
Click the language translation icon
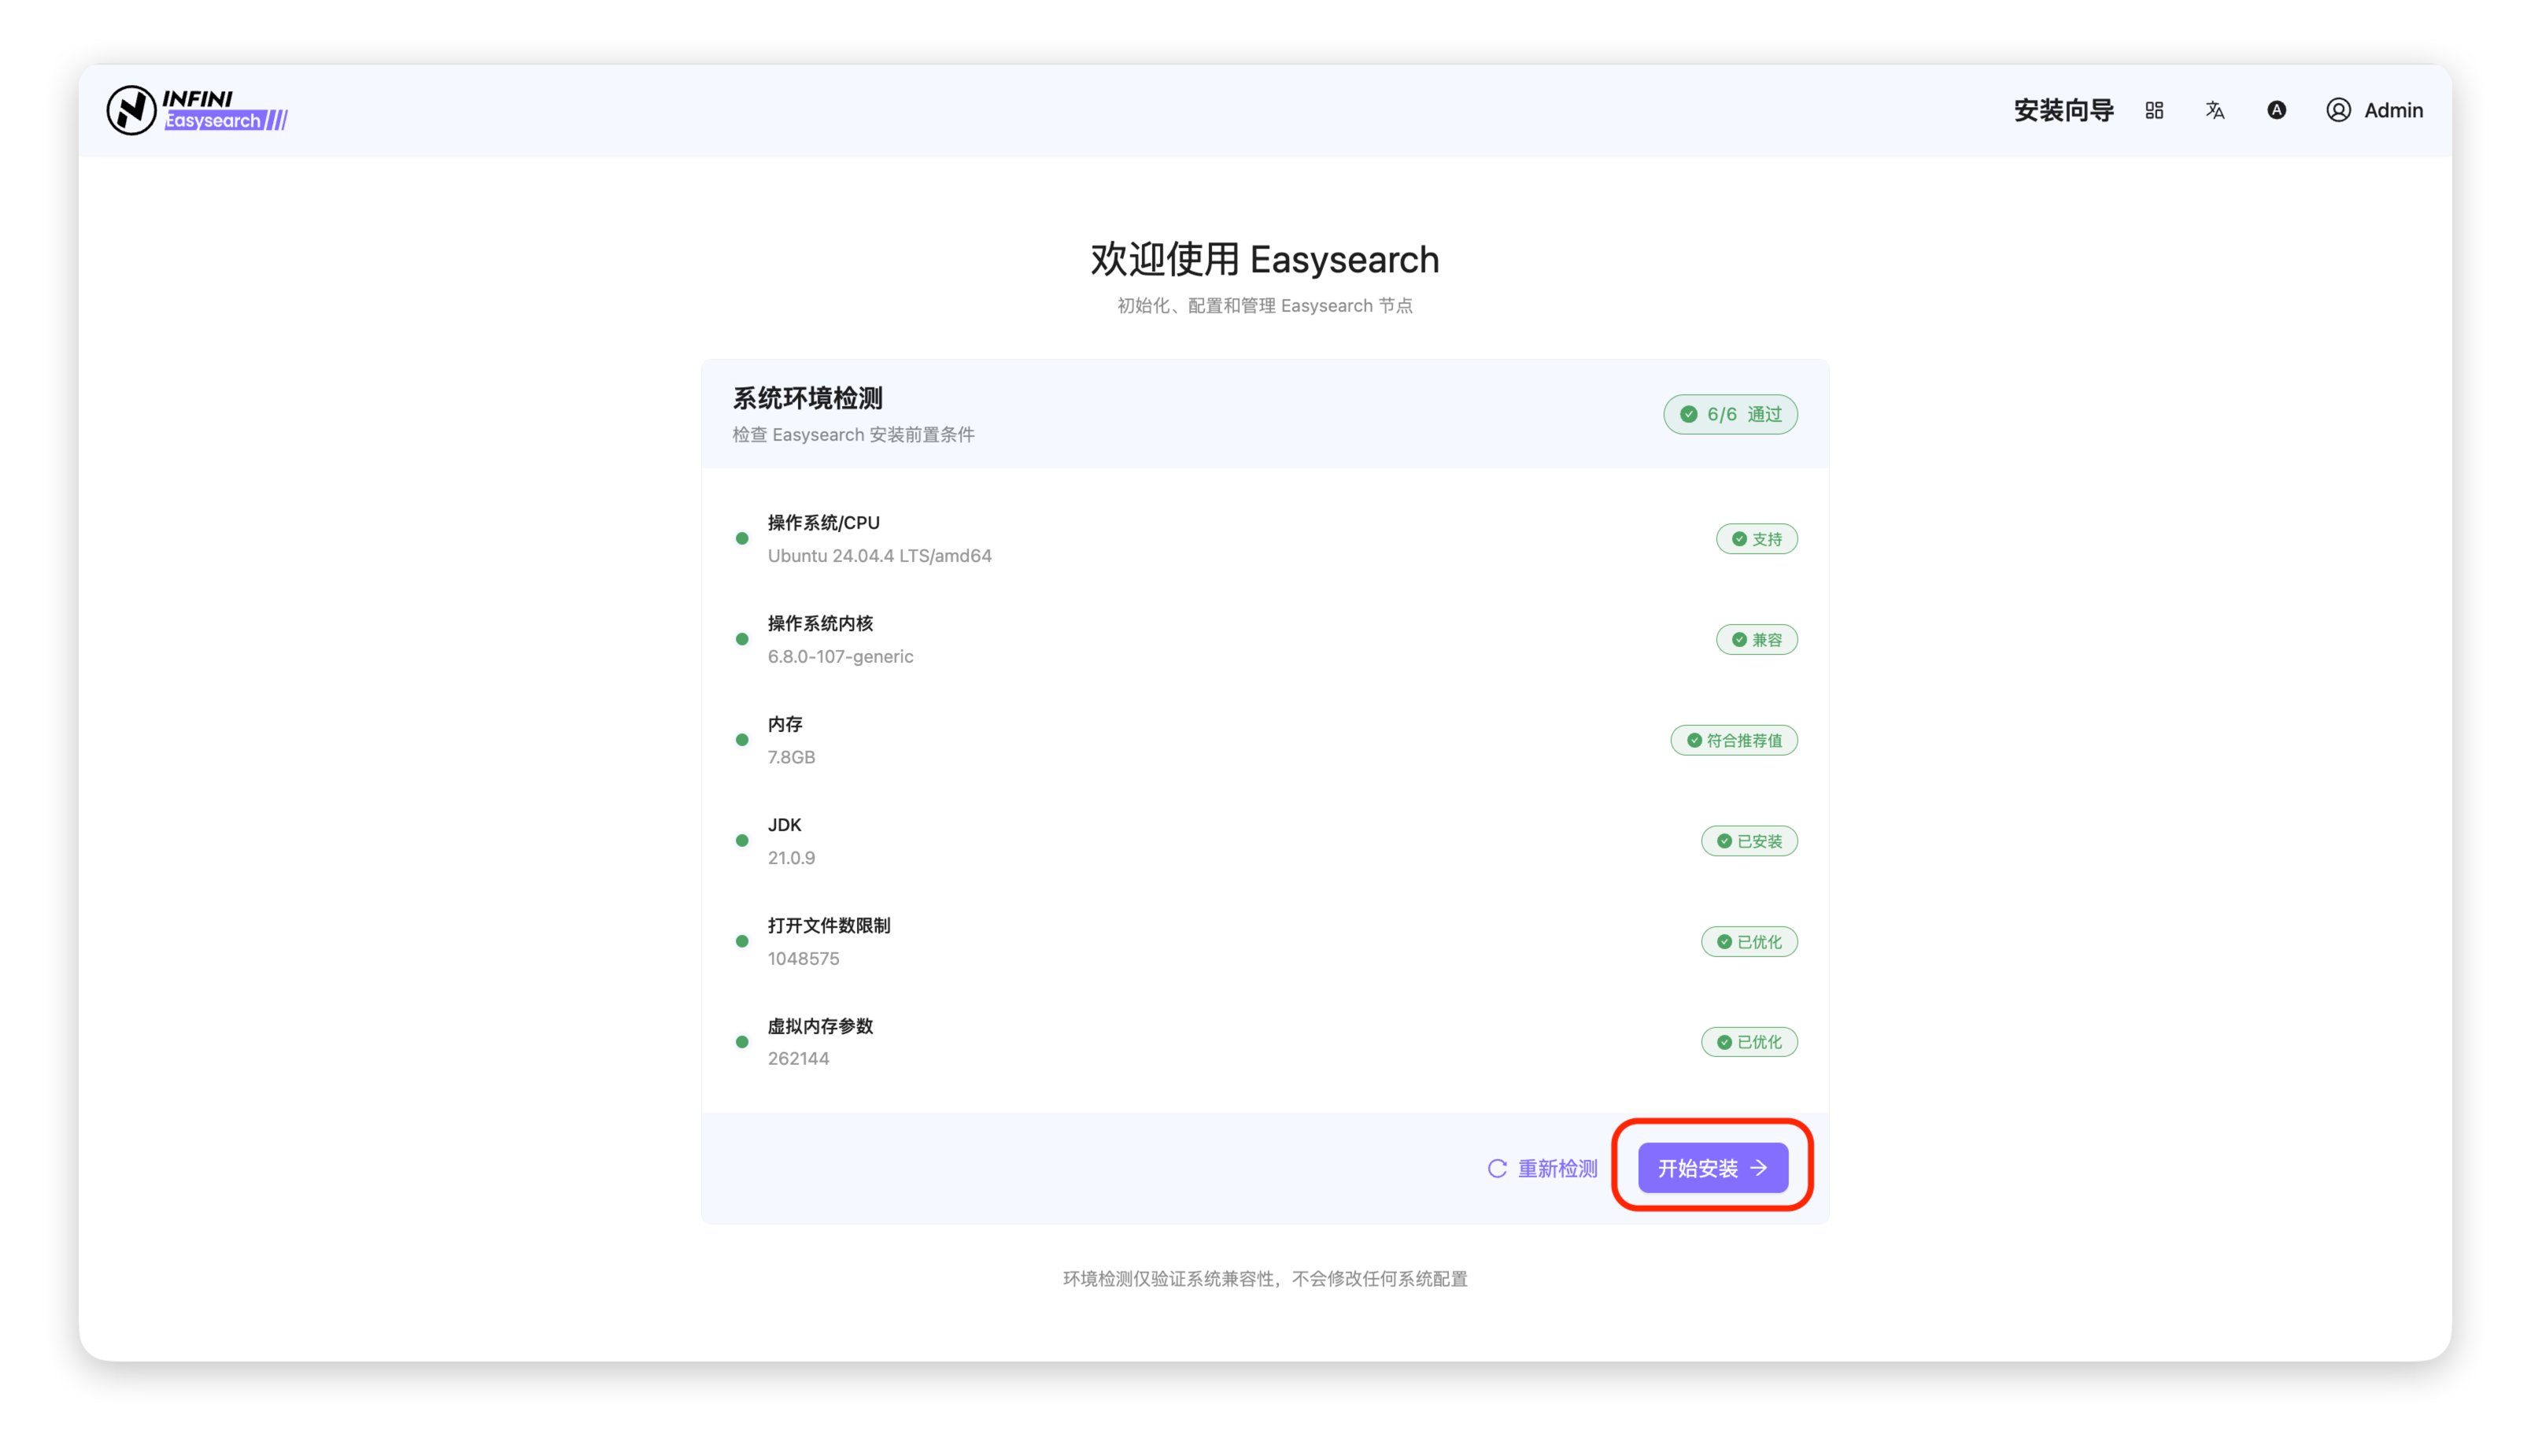click(2215, 110)
